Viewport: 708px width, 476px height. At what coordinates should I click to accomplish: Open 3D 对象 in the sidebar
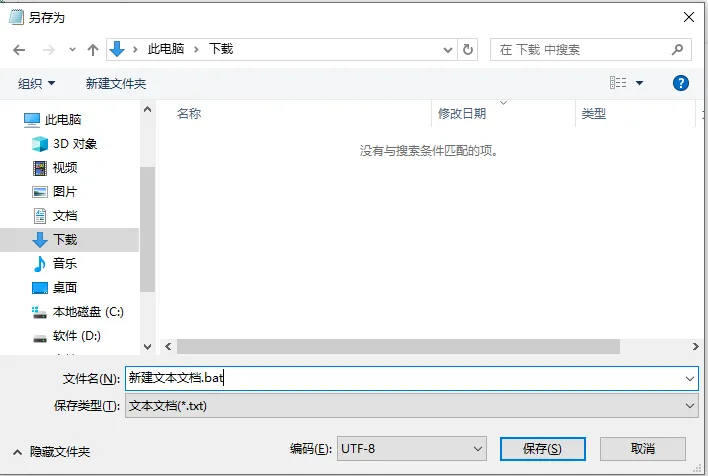65,144
